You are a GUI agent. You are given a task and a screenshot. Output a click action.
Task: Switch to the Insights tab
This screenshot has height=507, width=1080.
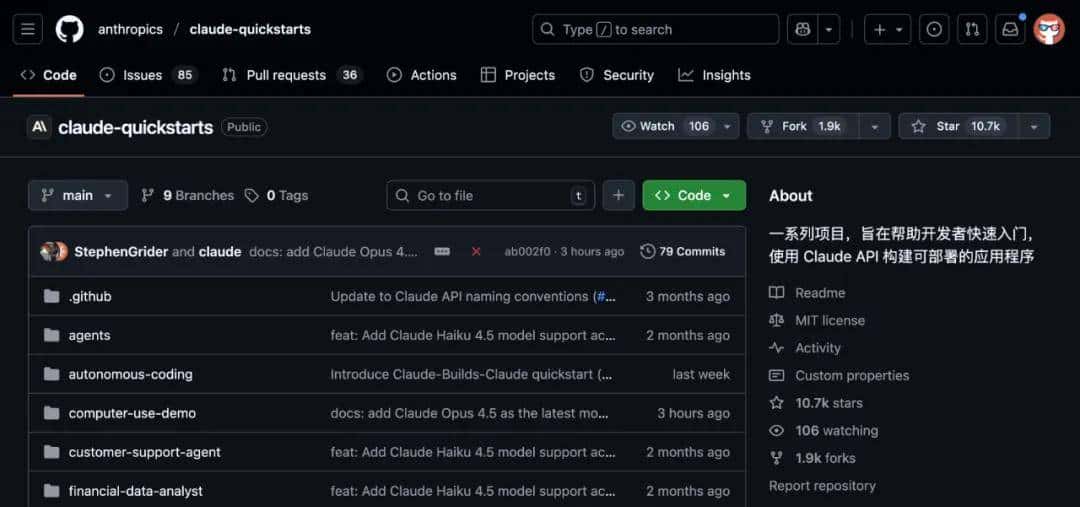(x=714, y=75)
